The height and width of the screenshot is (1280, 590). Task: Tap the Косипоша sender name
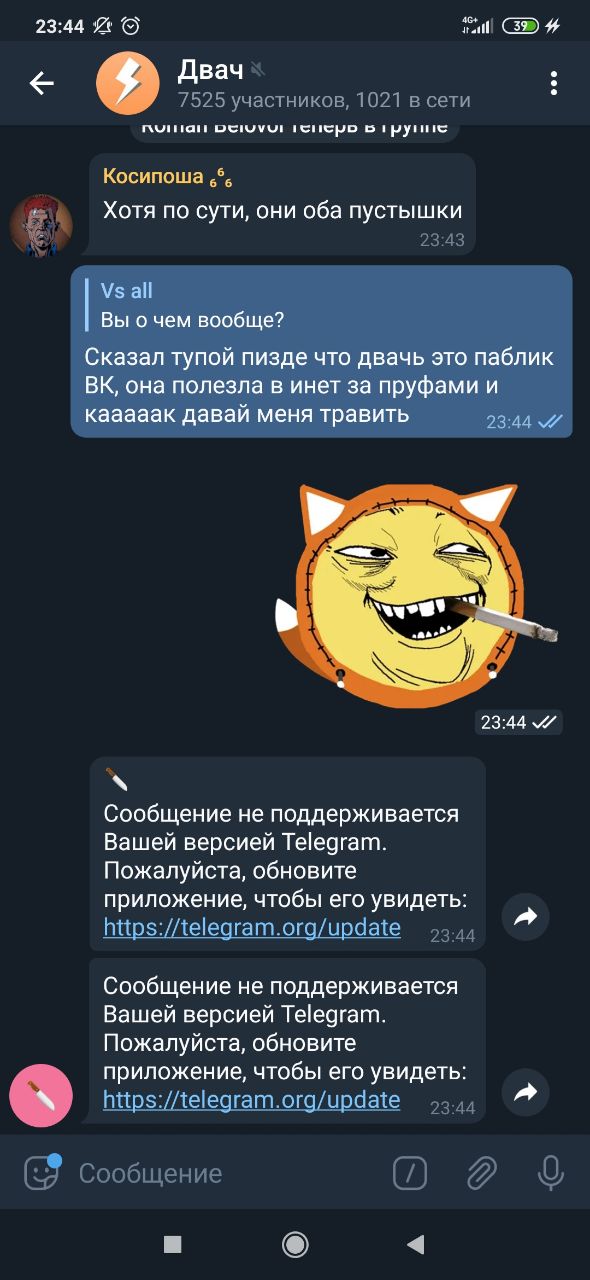coord(153,178)
